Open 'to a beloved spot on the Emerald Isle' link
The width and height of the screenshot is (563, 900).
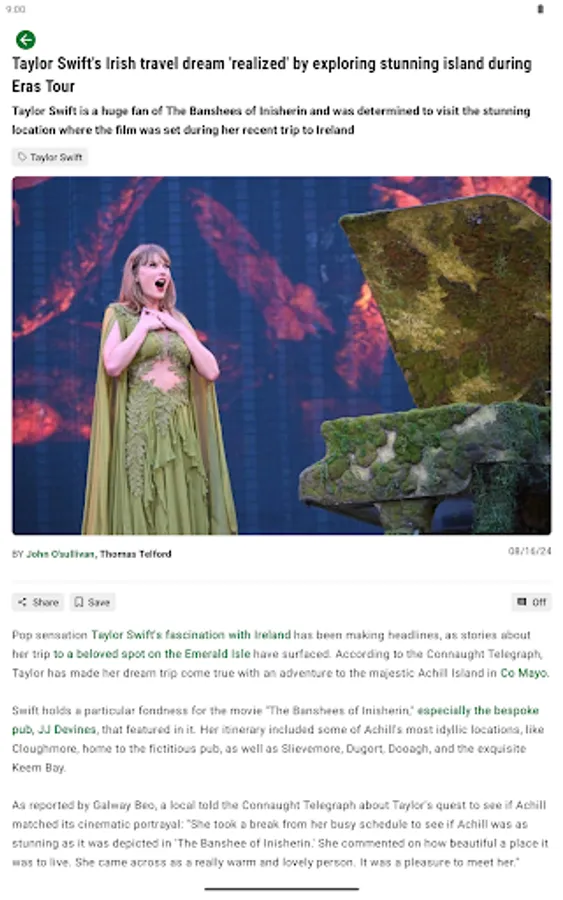[x=152, y=654]
